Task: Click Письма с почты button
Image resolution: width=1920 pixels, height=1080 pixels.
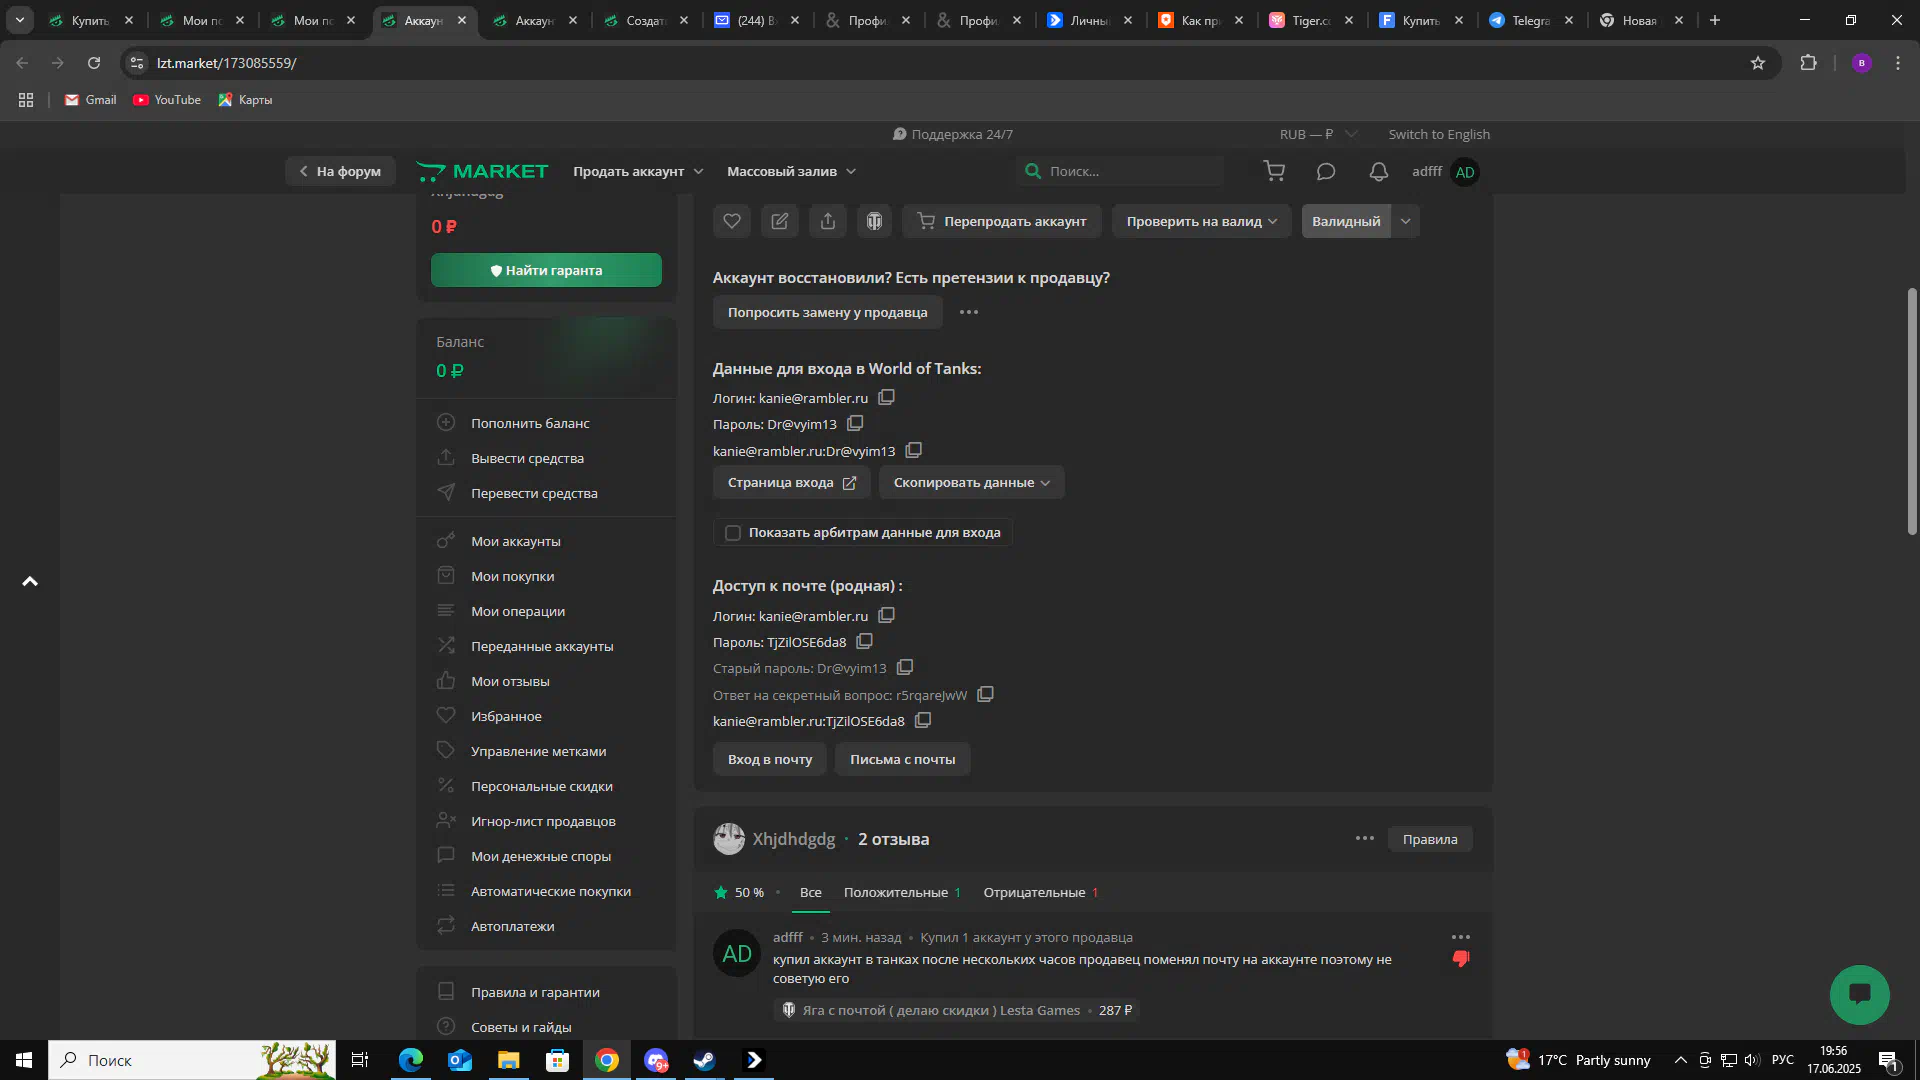Action: pos(902,759)
